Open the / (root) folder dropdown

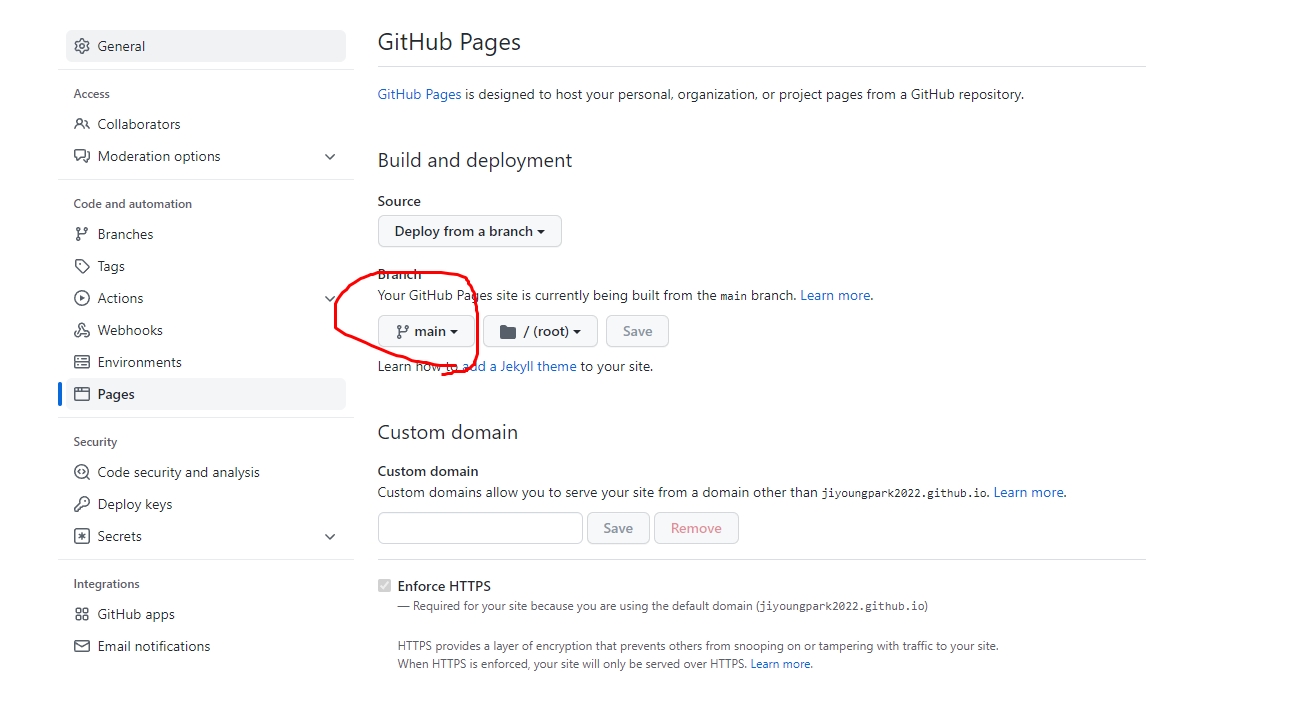point(540,331)
